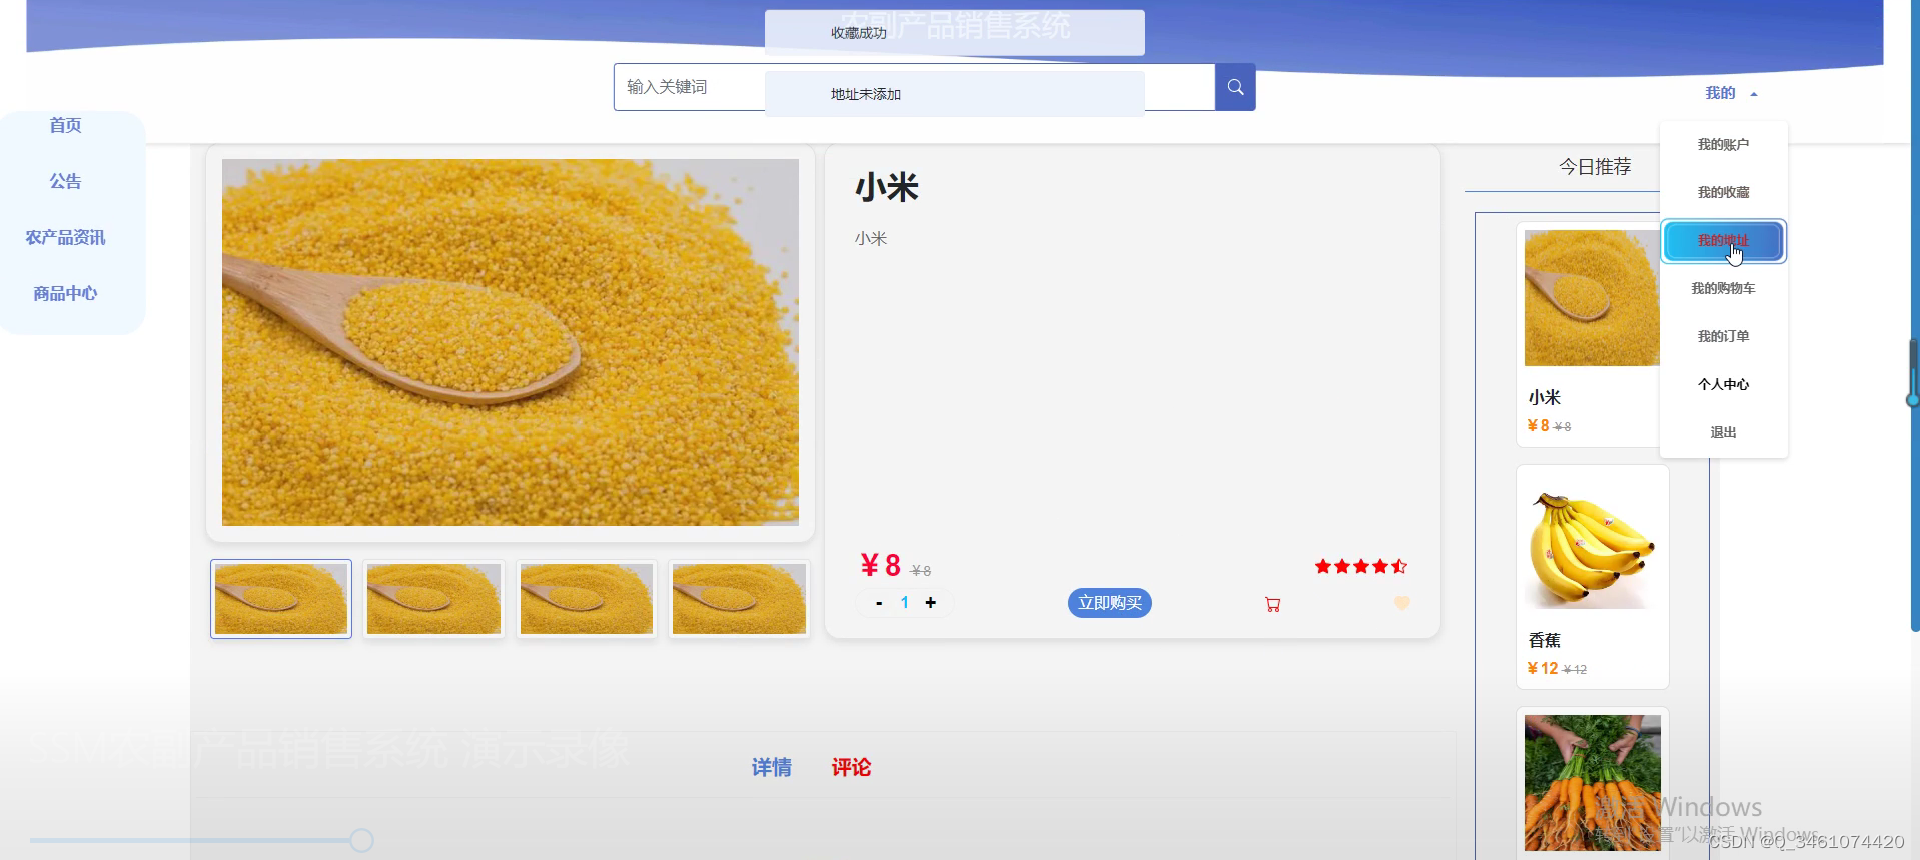Click the ¥12 price under 香蕉
1920x860 pixels.
tap(1543, 668)
